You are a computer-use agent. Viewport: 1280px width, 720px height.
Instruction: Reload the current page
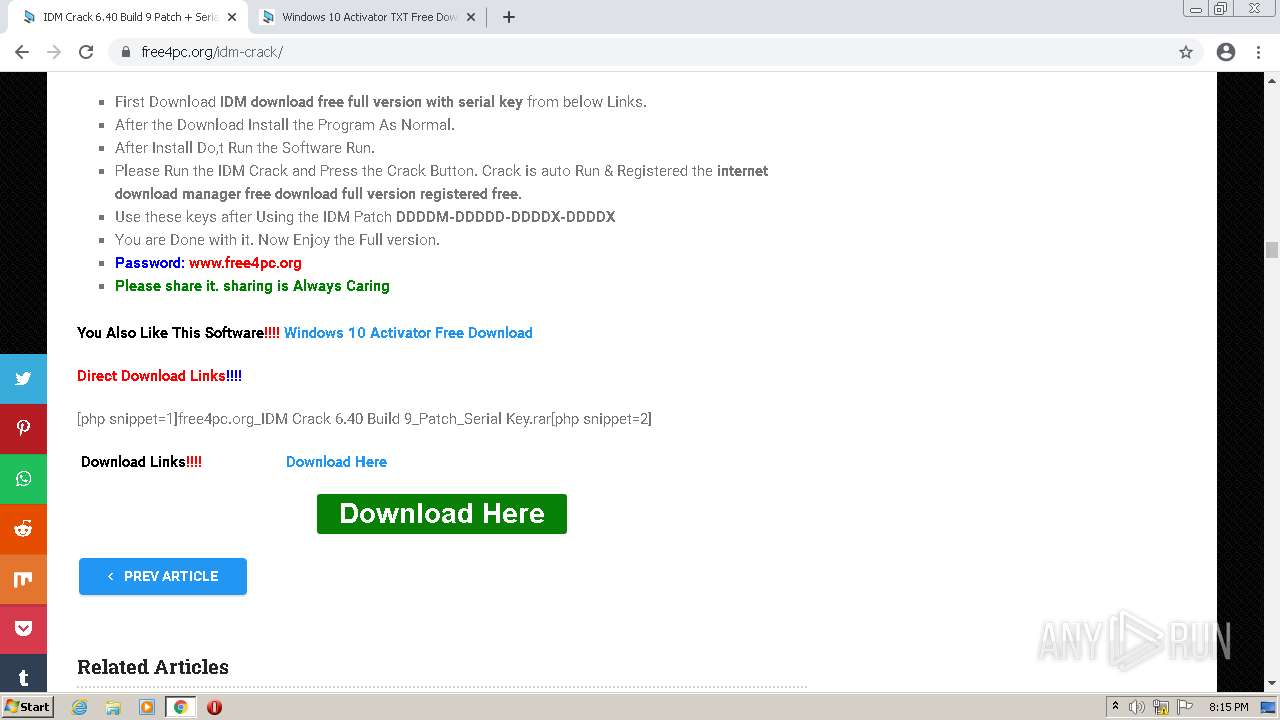pos(86,52)
